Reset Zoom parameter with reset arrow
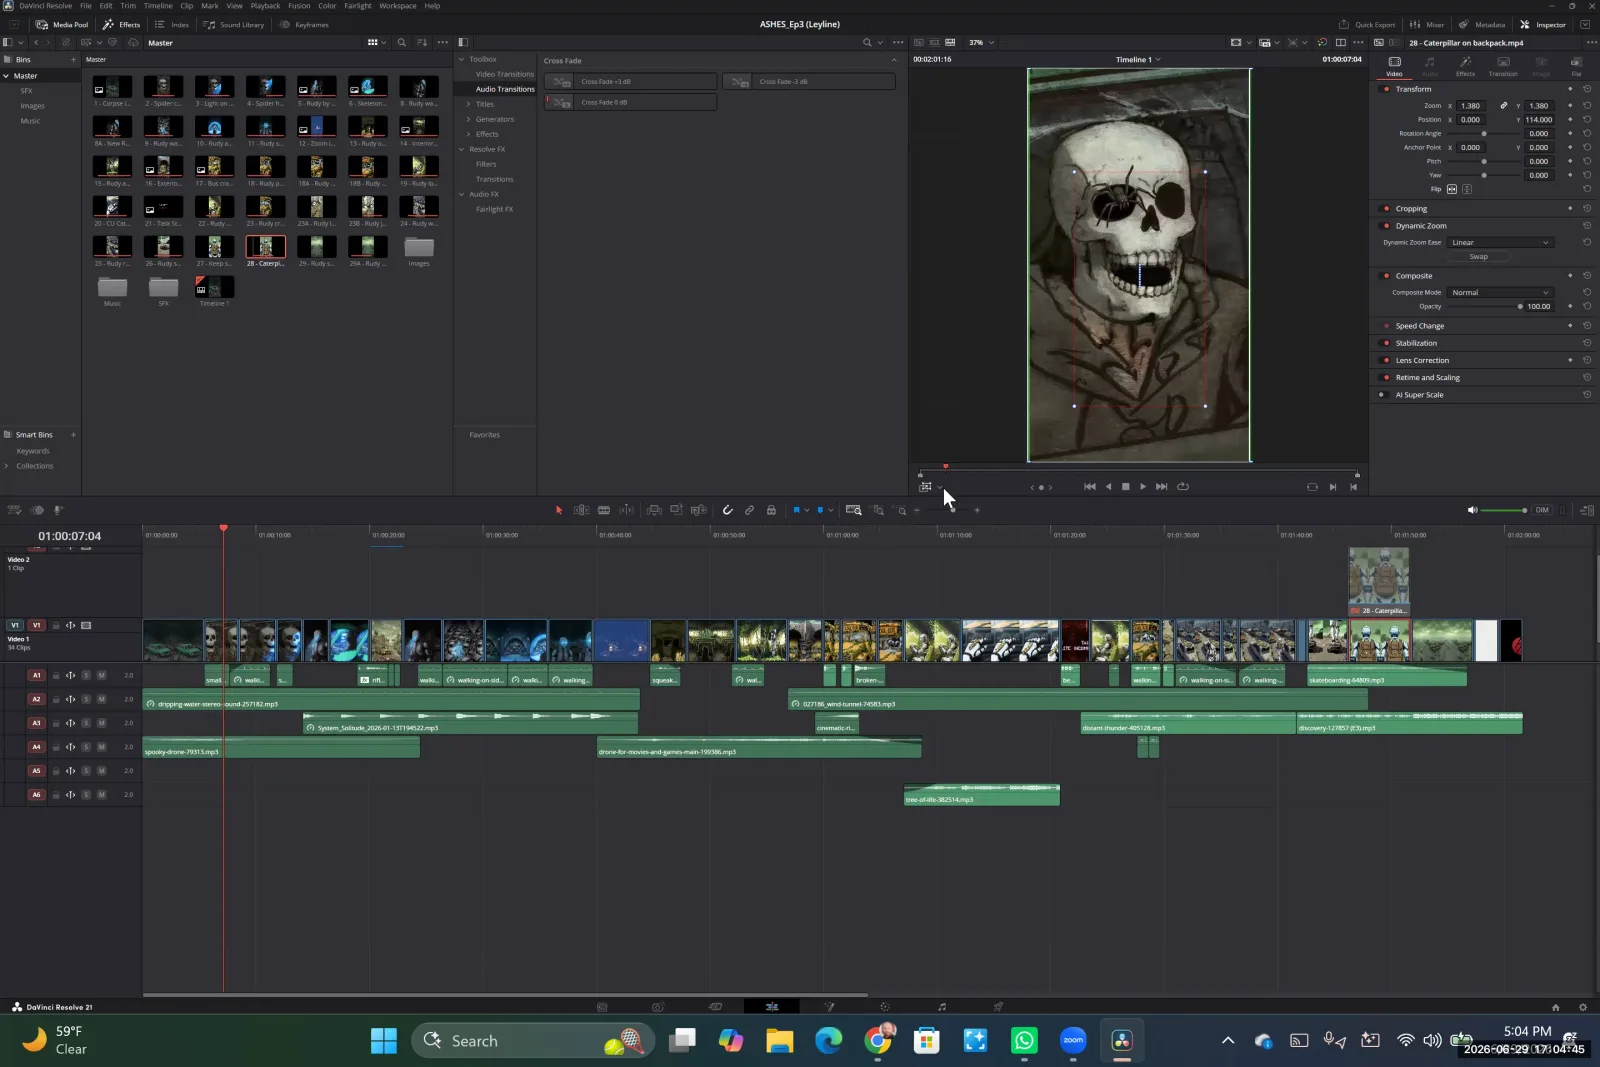 pos(1587,105)
